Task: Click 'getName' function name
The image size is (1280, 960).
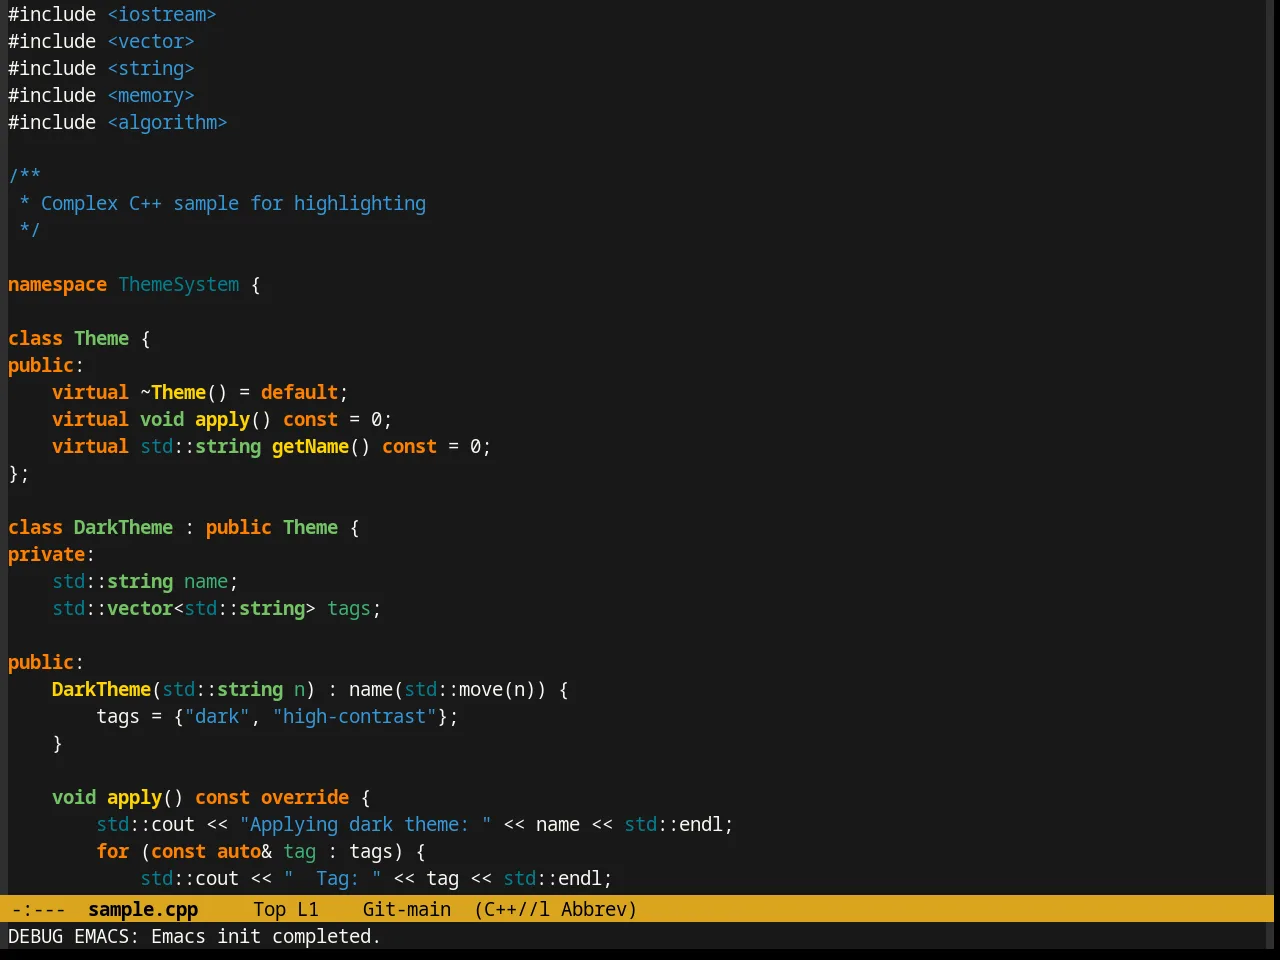Action: (310, 446)
